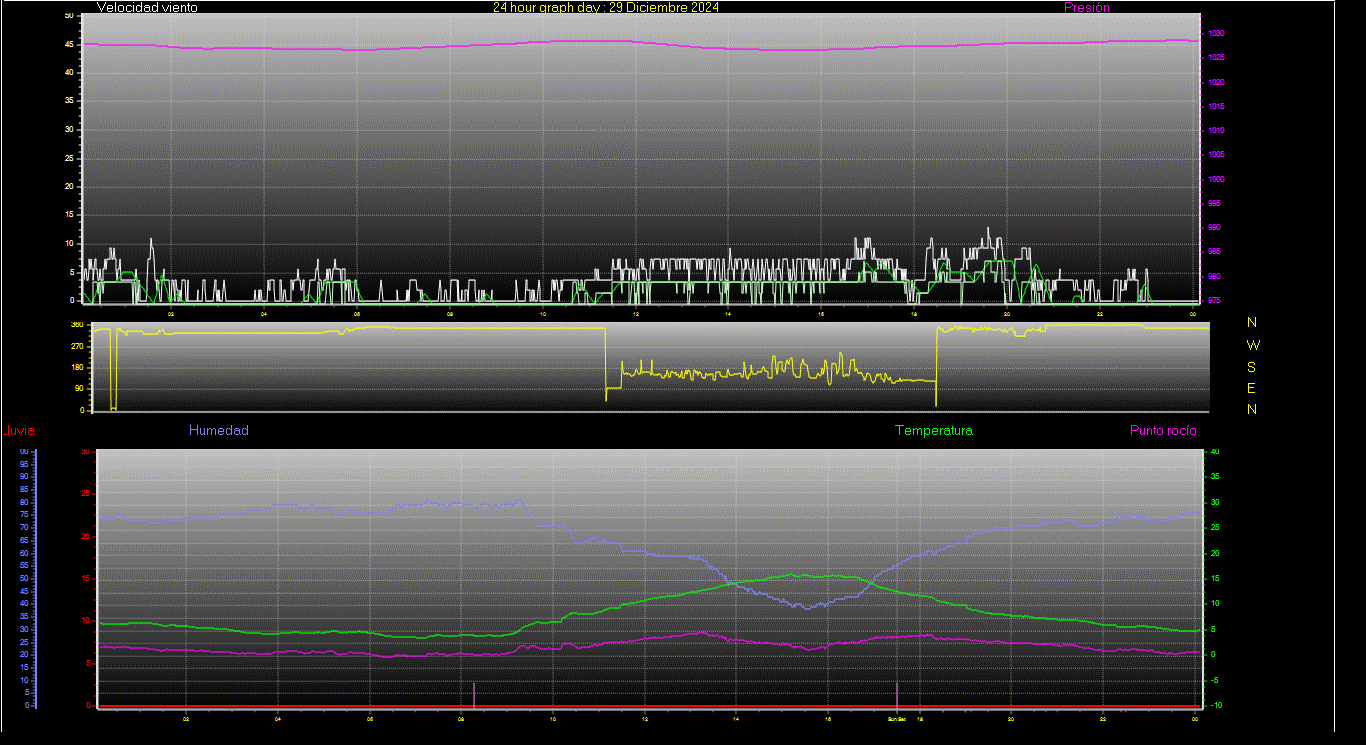Screen dimensions: 1366x745
Task: Click the '990' pressure axis value
Action: pos(1214,228)
